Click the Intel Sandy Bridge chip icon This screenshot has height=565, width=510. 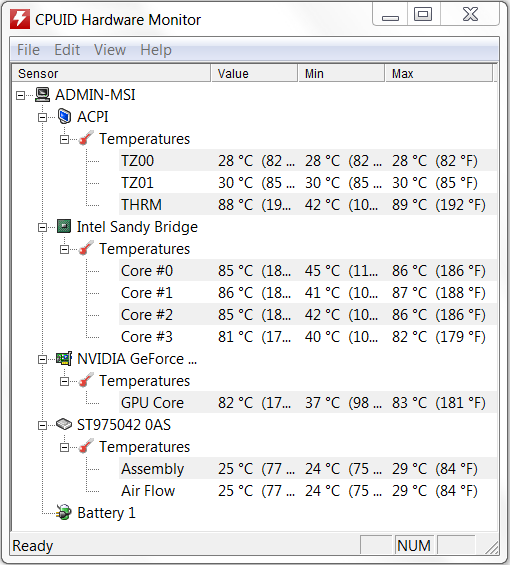64,227
